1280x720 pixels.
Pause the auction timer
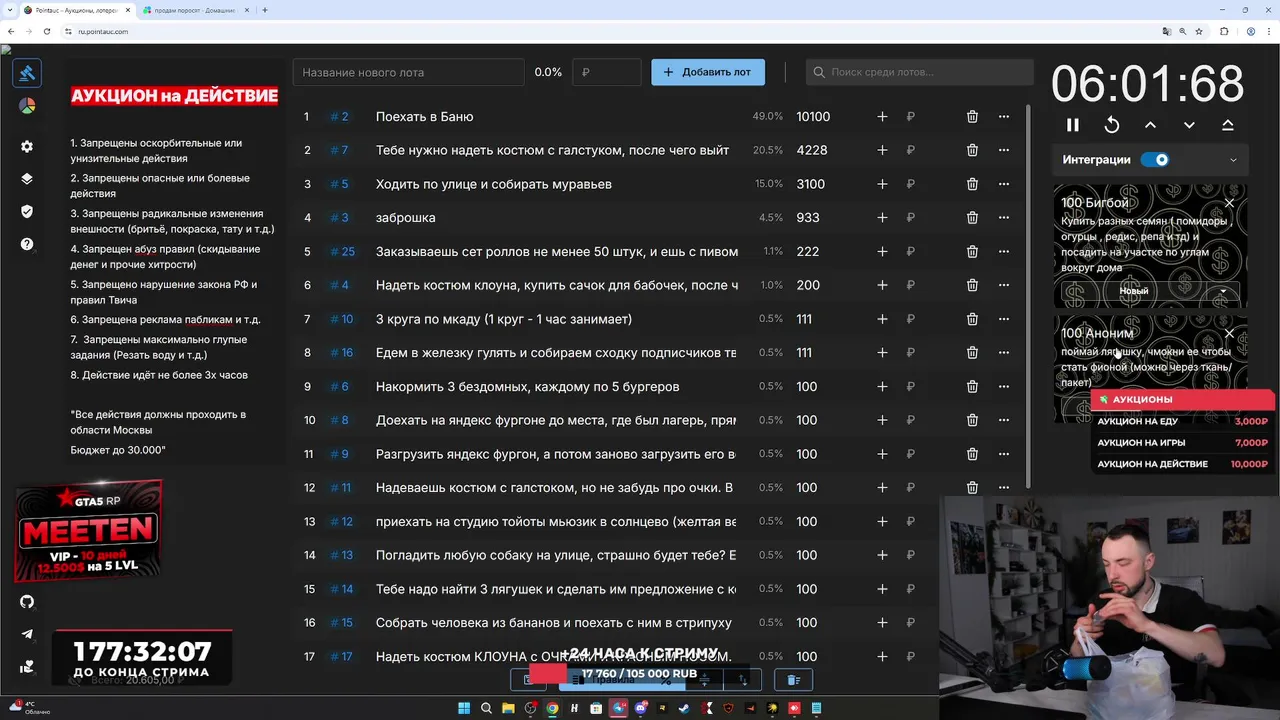[1073, 125]
